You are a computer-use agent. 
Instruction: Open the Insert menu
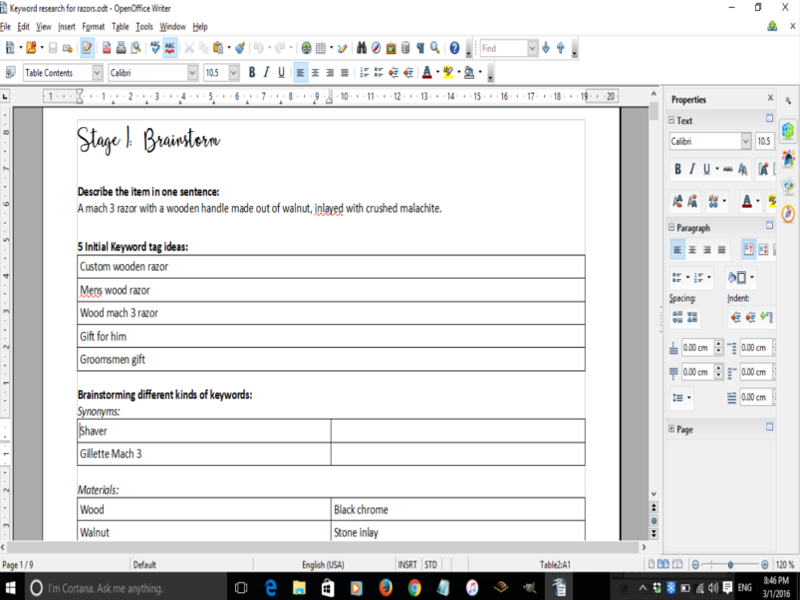click(67, 27)
